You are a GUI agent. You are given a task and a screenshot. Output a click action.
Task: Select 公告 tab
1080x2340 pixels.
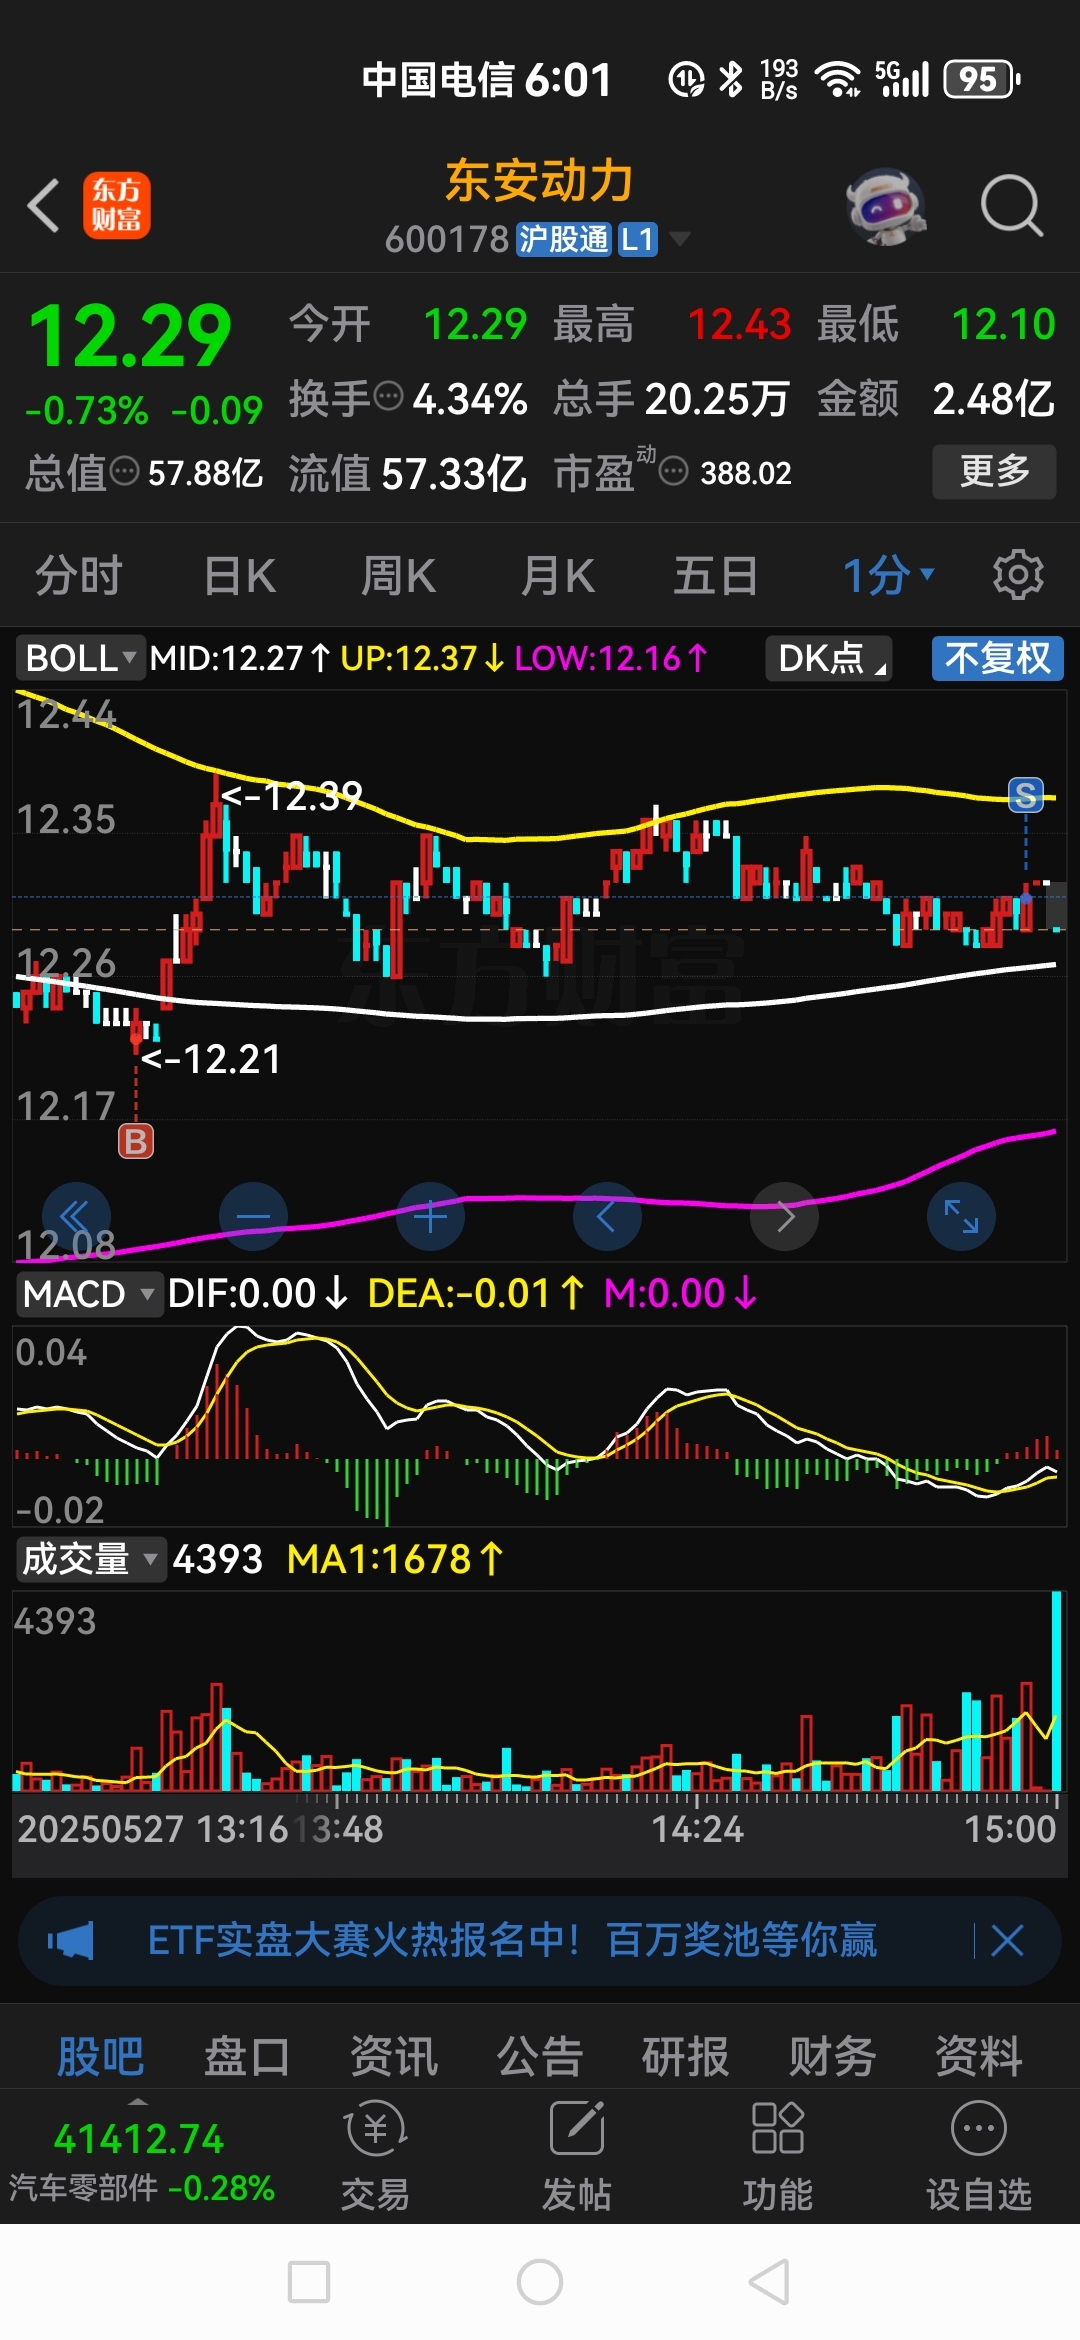click(540, 2057)
